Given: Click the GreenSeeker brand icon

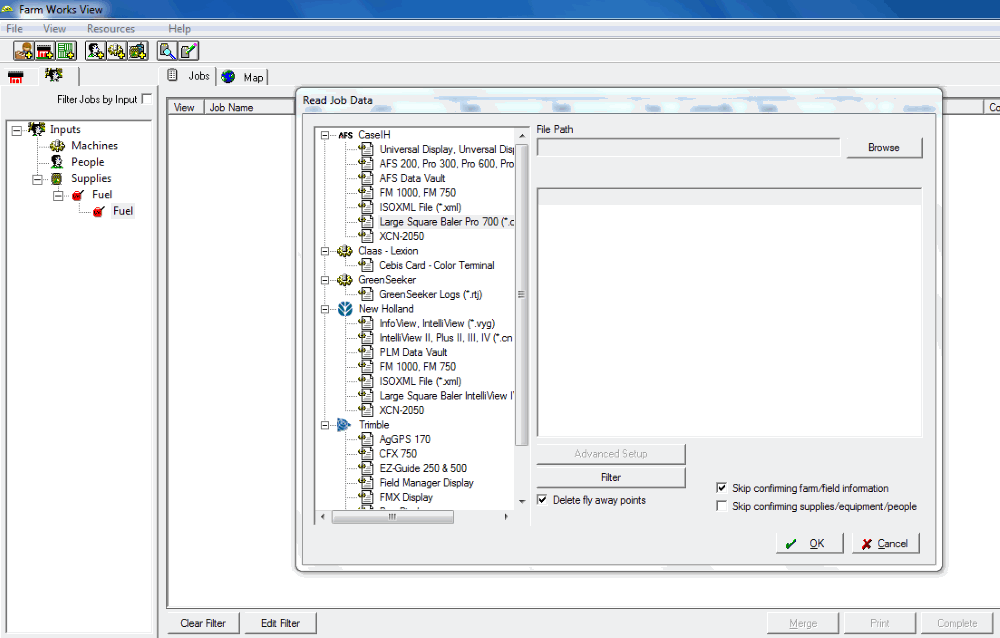Looking at the screenshot, I should click(x=345, y=279).
